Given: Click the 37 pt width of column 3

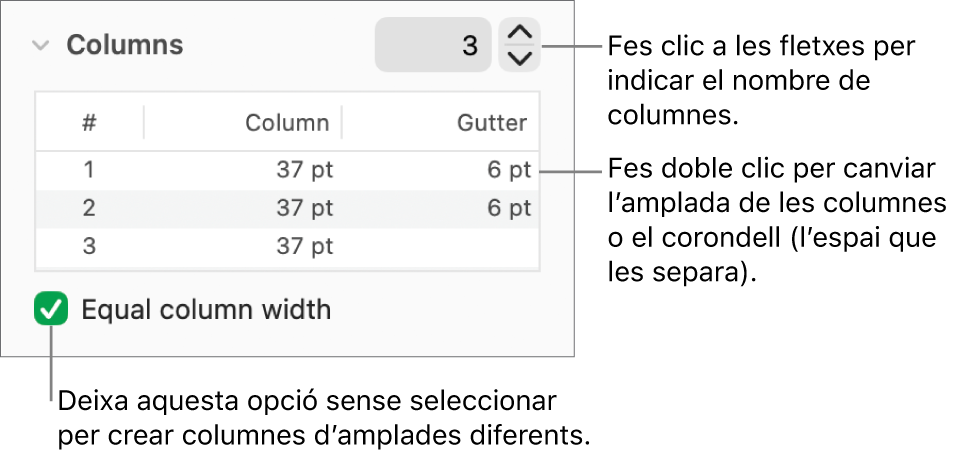Looking at the screenshot, I should click(x=304, y=246).
